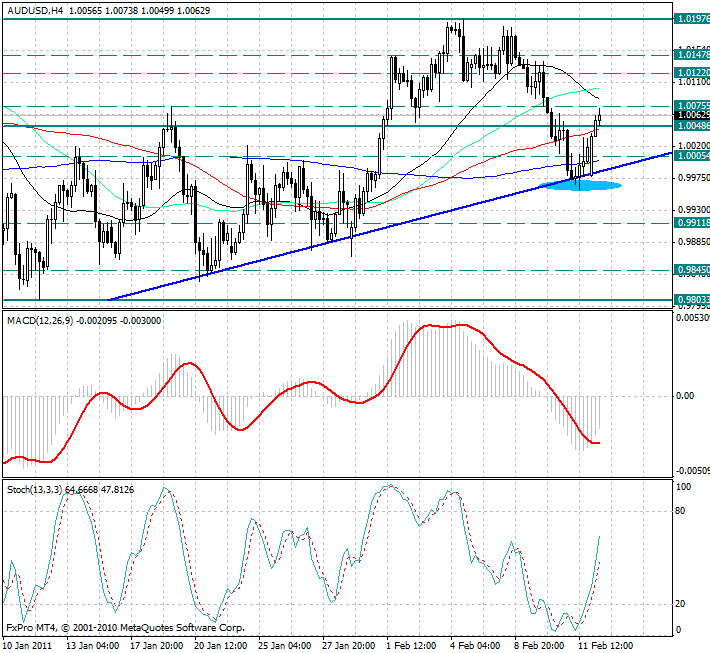710x653 pixels.
Task: Click the 0.9975 price axis value
Action: [x=693, y=178]
